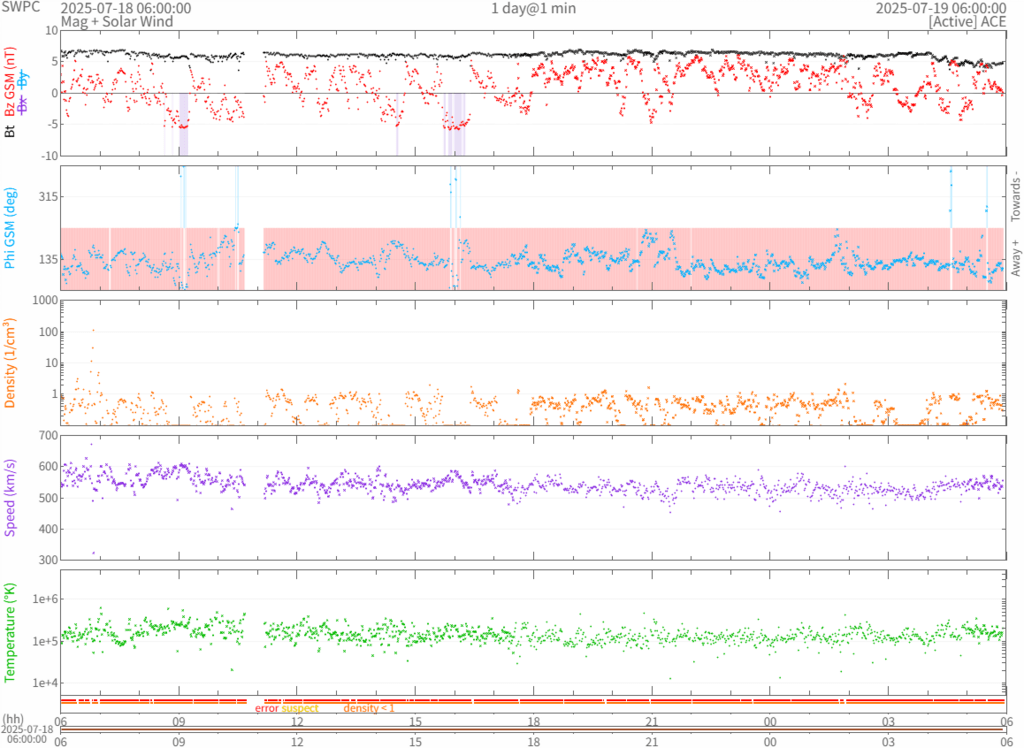Open the [Active] ACE spacecraft source selector
Image resolution: width=1024 pixels, height=748 pixels.
click(966, 21)
